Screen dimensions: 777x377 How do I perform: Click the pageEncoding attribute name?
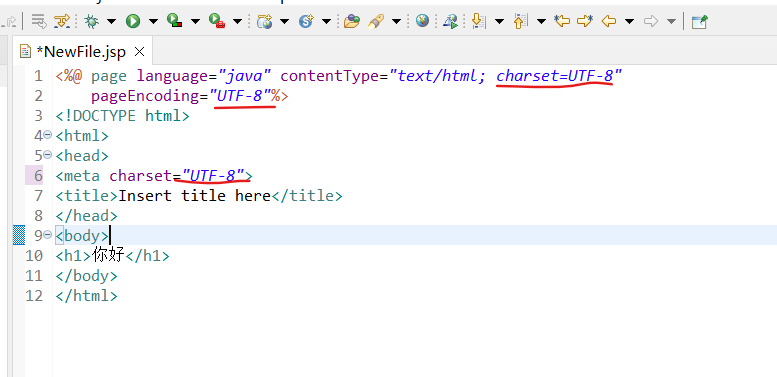point(145,96)
